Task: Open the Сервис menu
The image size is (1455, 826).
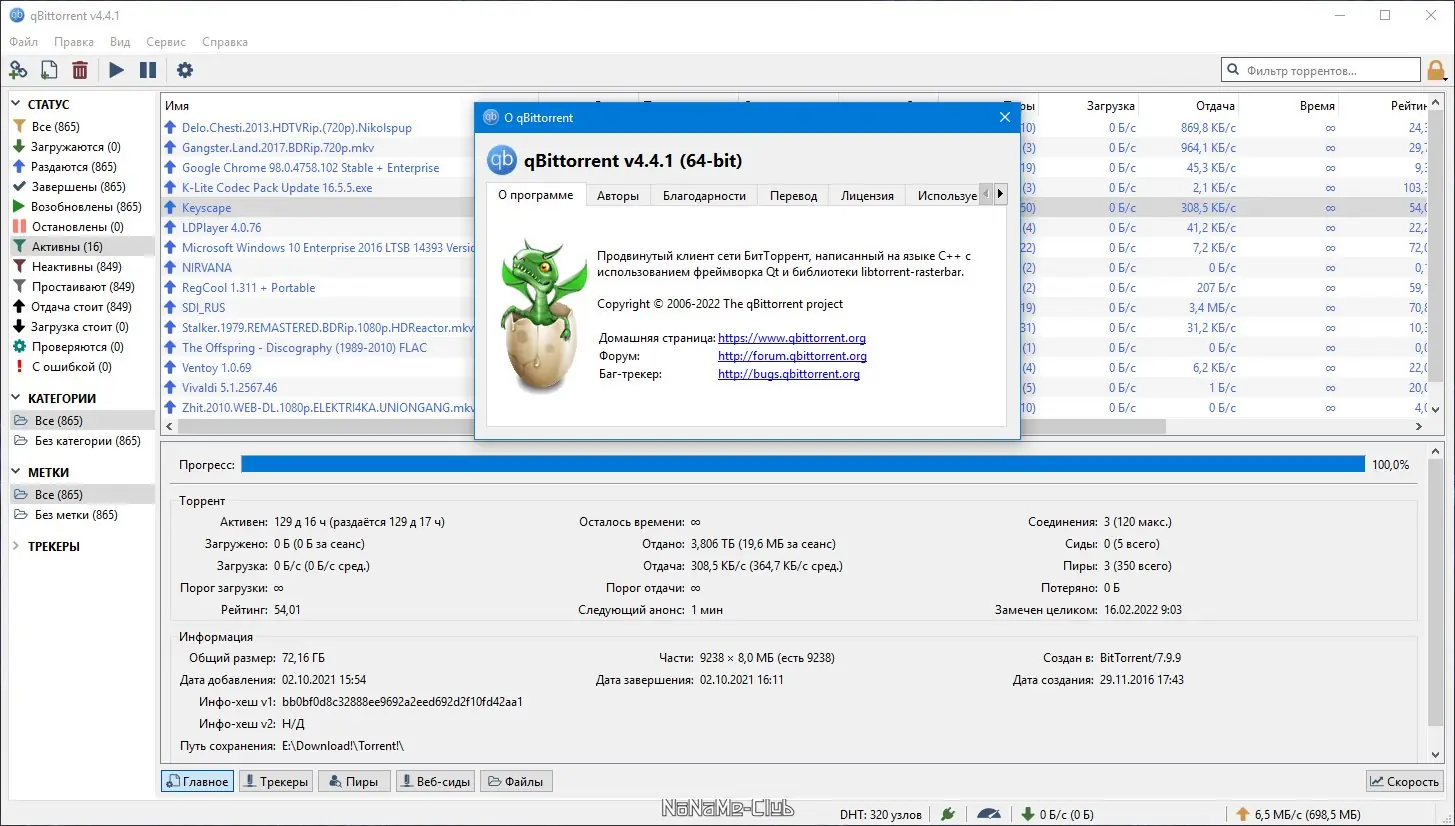Action: point(166,42)
